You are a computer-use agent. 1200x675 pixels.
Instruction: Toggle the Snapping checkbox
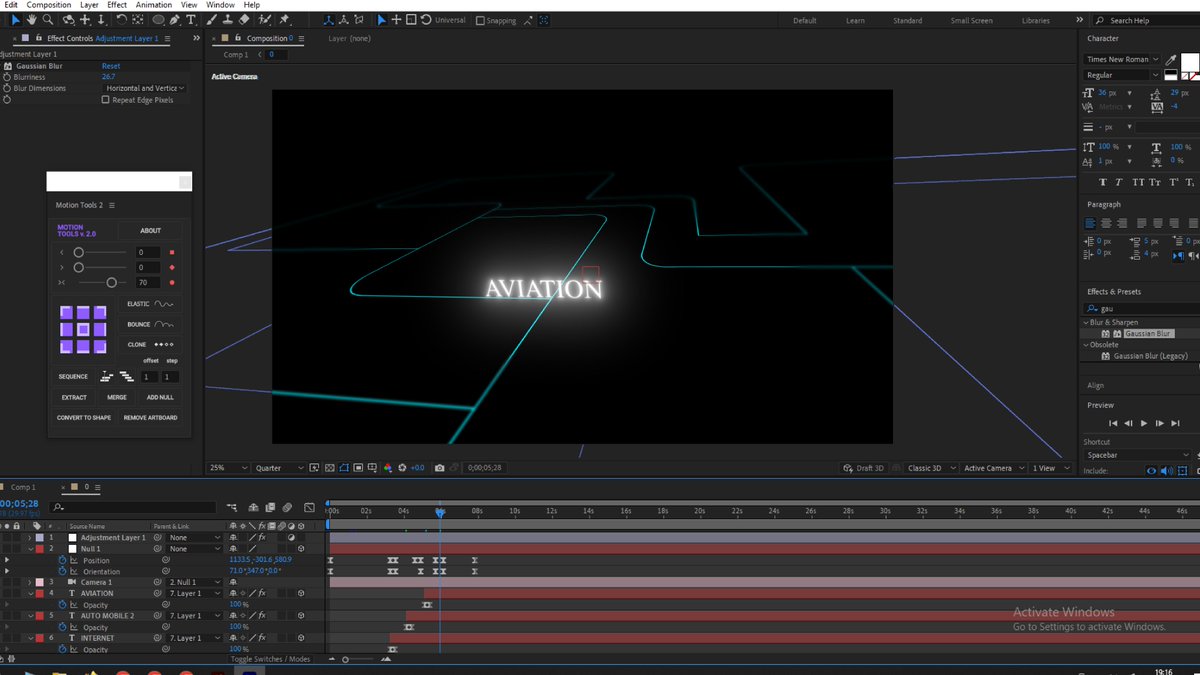[x=480, y=20]
